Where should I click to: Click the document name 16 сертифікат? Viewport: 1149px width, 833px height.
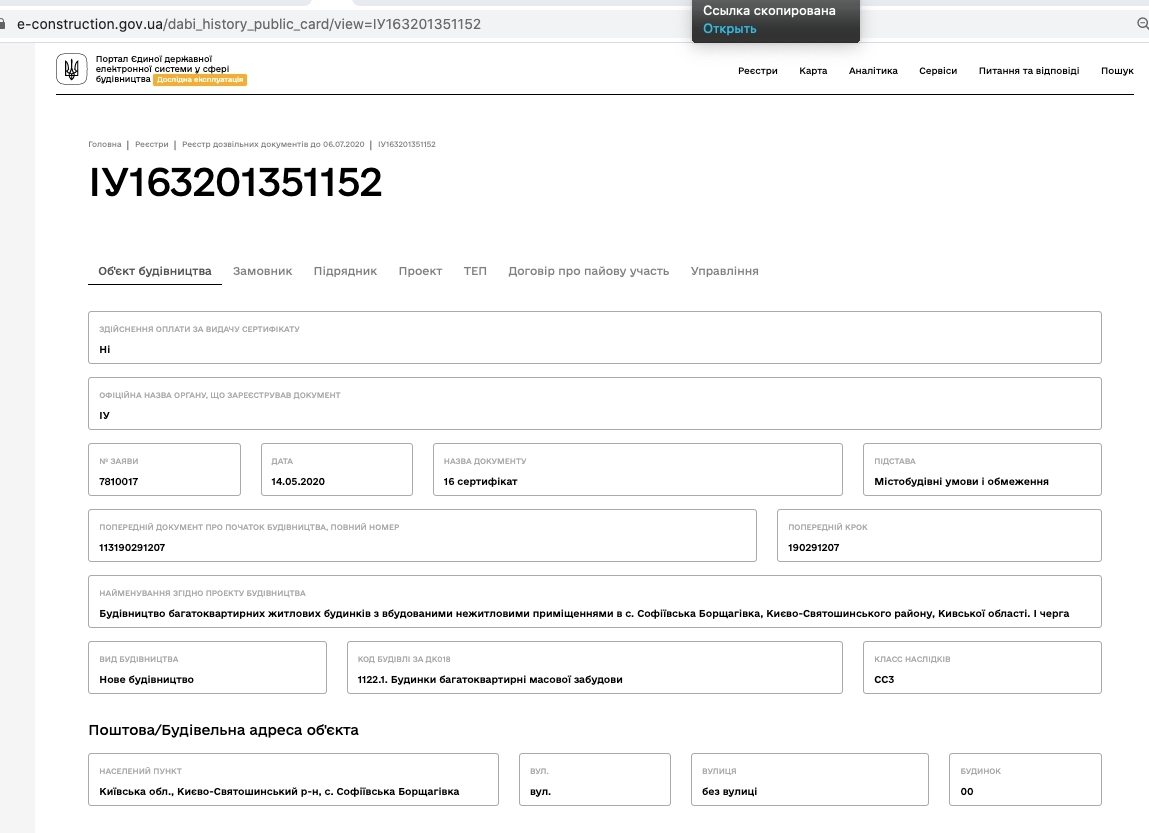click(x=480, y=481)
